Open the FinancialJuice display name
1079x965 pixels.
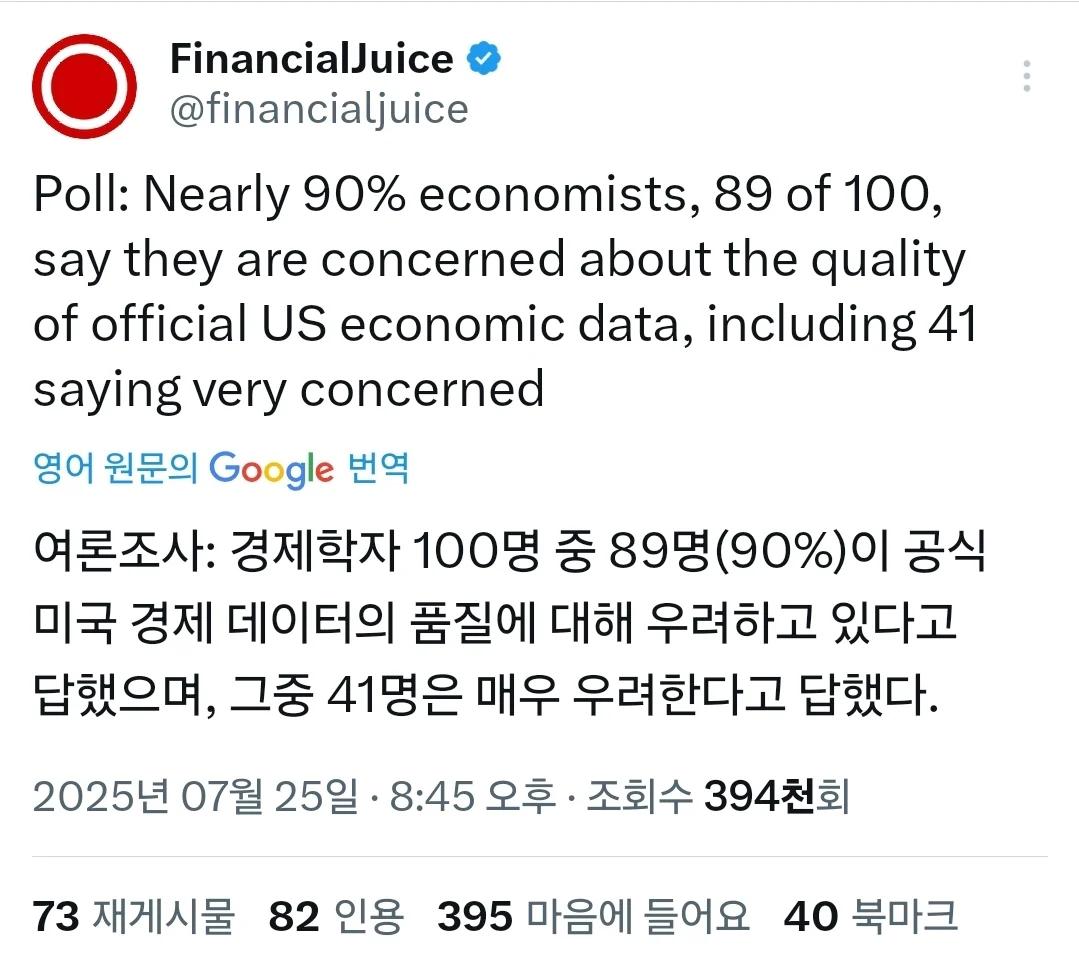click(x=312, y=58)
